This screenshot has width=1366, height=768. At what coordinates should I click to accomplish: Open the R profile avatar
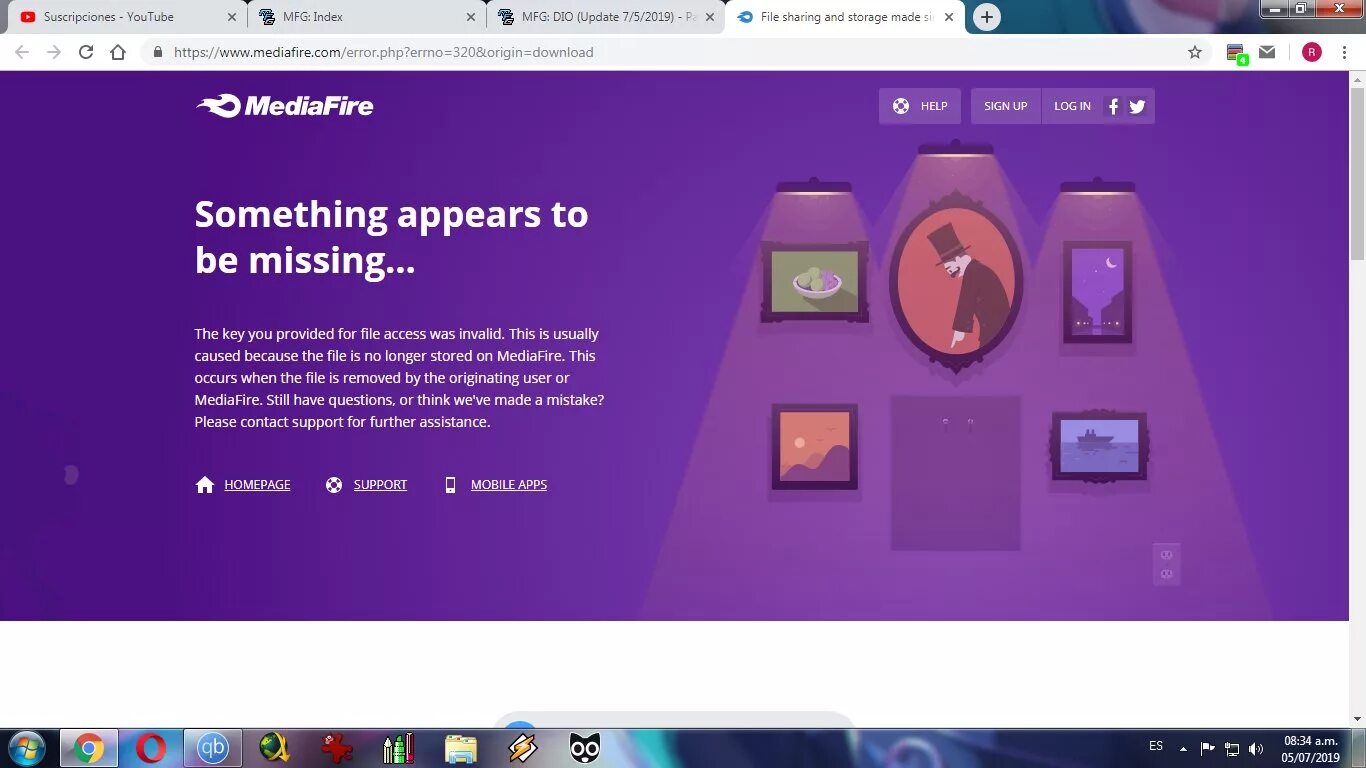coord(1312,52)
